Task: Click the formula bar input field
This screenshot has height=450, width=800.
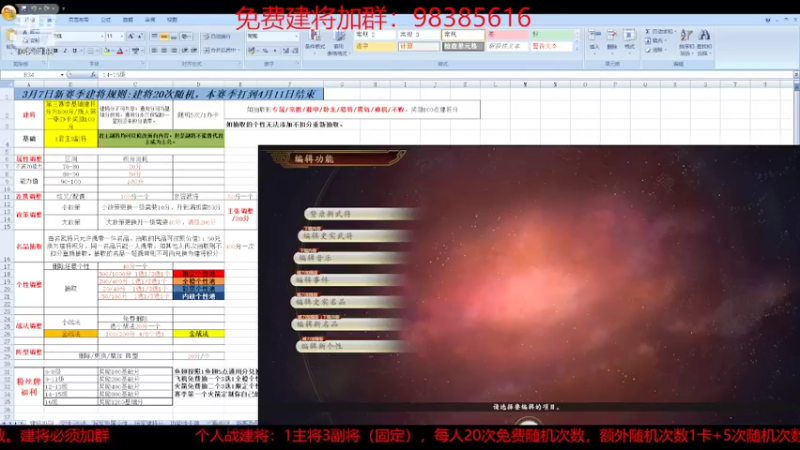Action: tap(446, 74)
